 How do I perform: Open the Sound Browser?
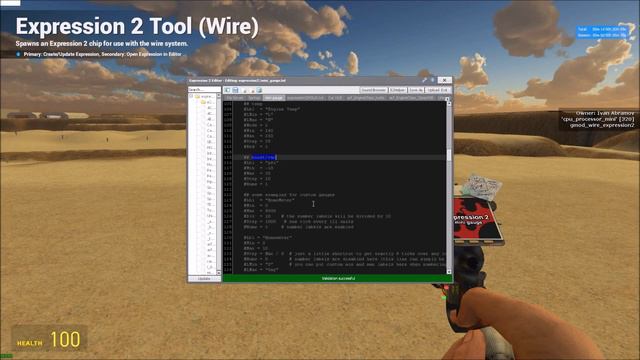tap(373, 90)
